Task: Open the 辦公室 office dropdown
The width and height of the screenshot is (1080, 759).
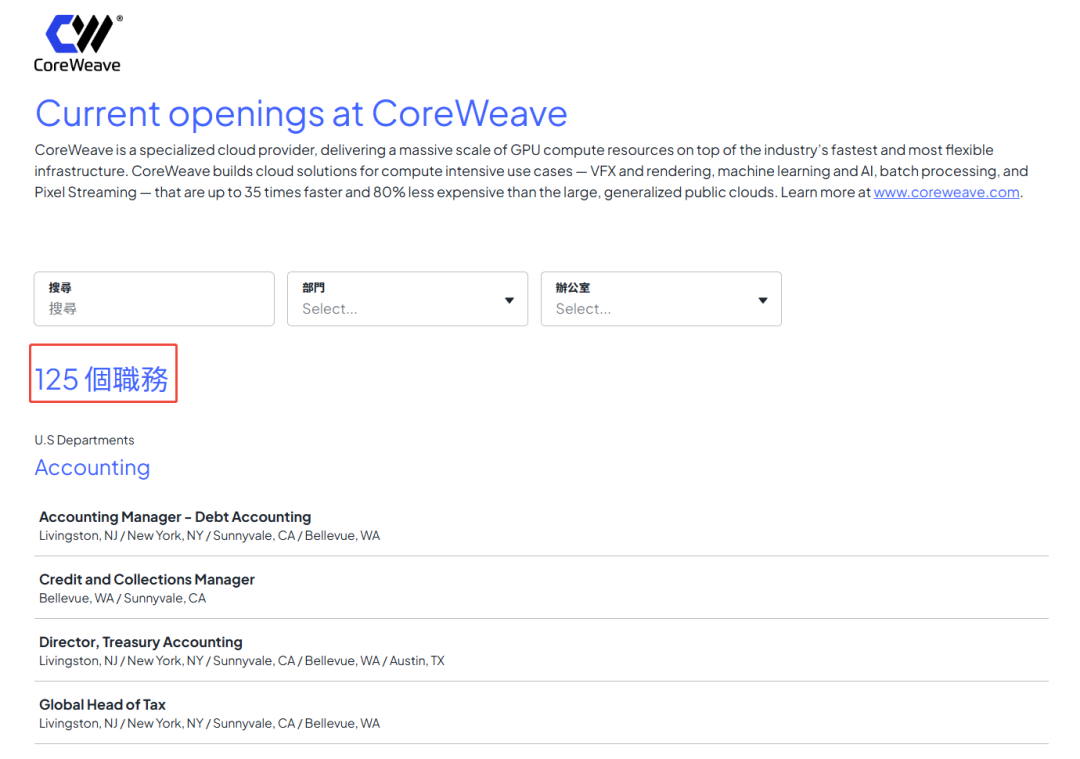Action: [661, 299]
